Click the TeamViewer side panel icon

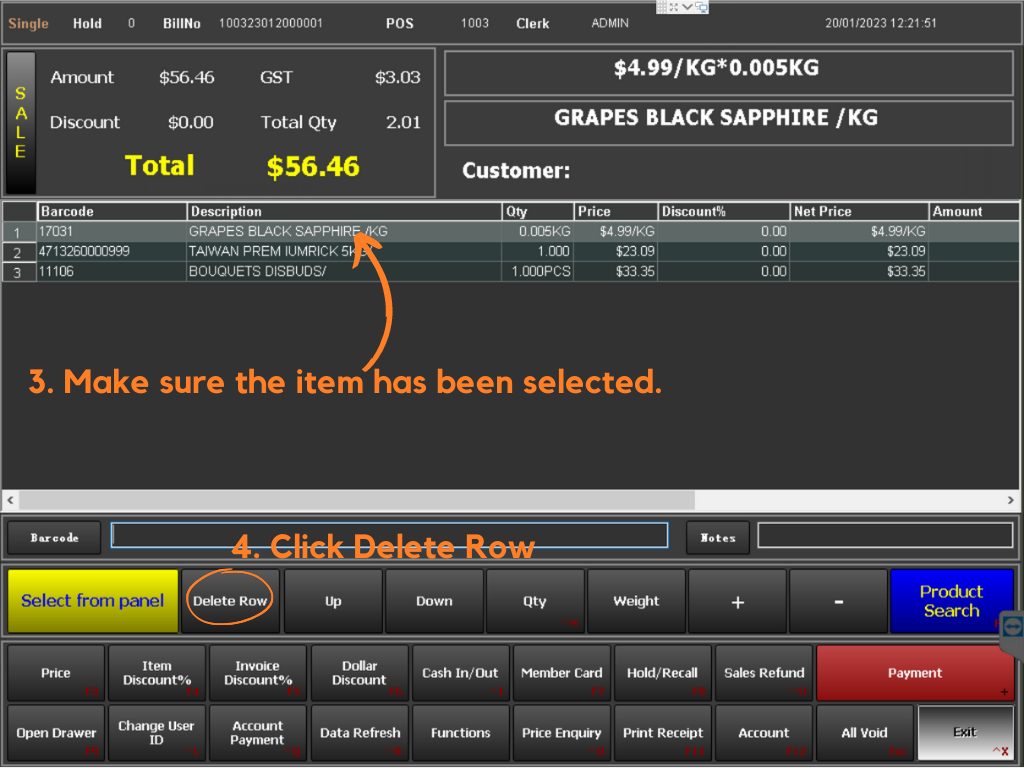[1012, 627]
